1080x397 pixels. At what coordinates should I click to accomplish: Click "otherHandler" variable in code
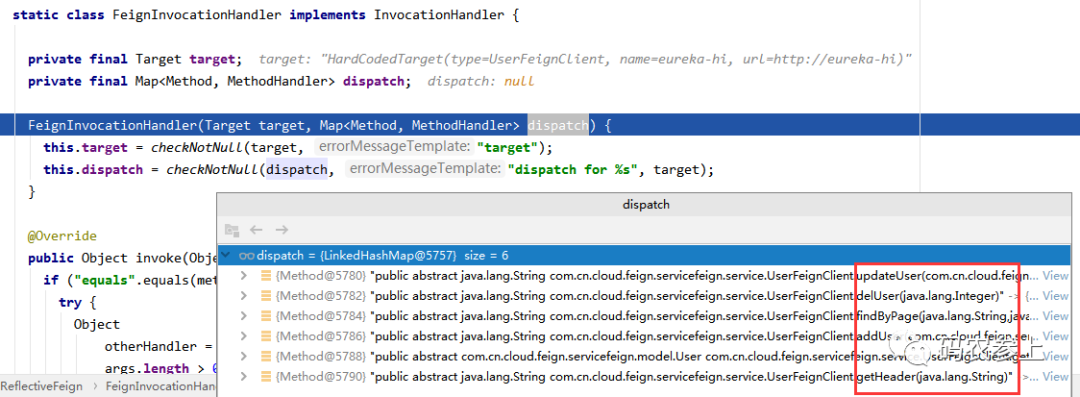click(x=150, y=346)
